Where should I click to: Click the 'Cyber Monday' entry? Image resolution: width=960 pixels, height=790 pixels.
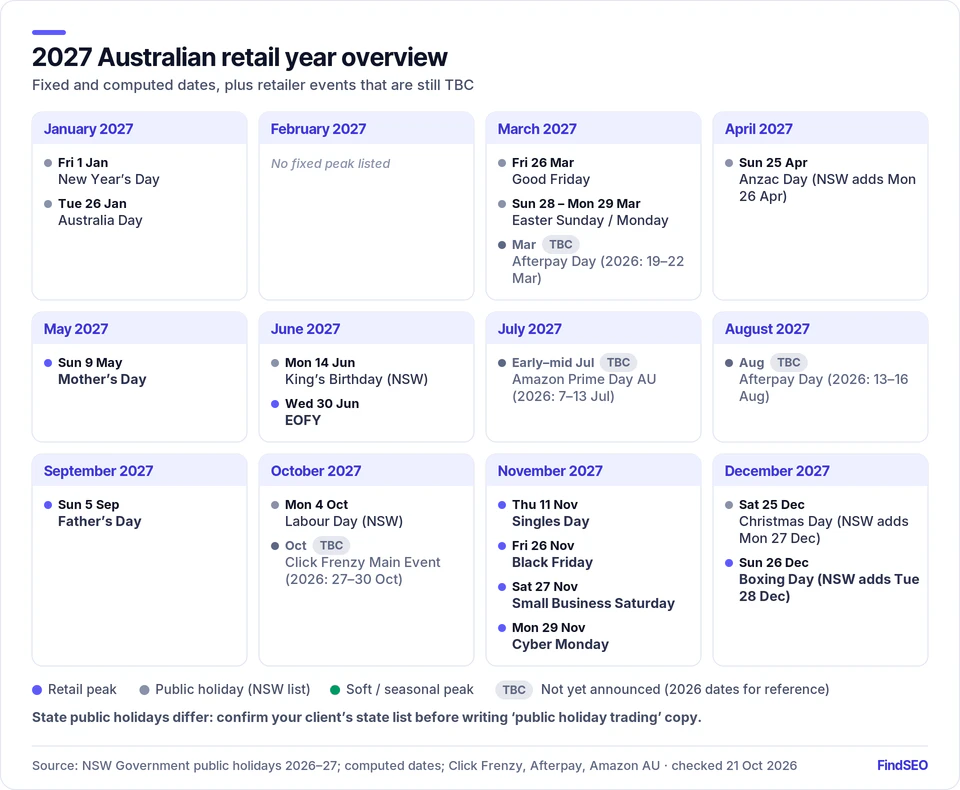[560, 645]
